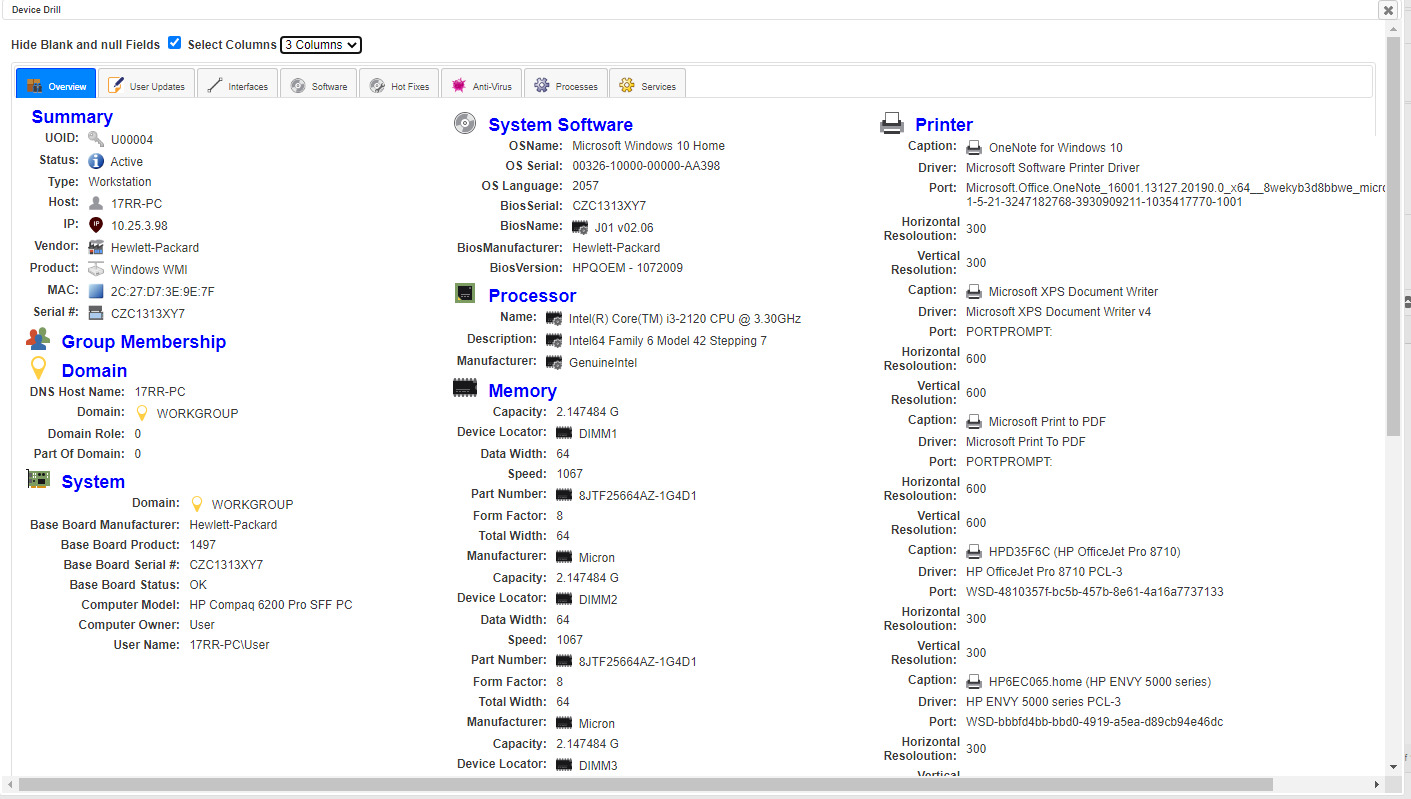Click the Group Membership people icon
Image resolution: width=1411 pixels, height=799 pixels.
point(38,340)
